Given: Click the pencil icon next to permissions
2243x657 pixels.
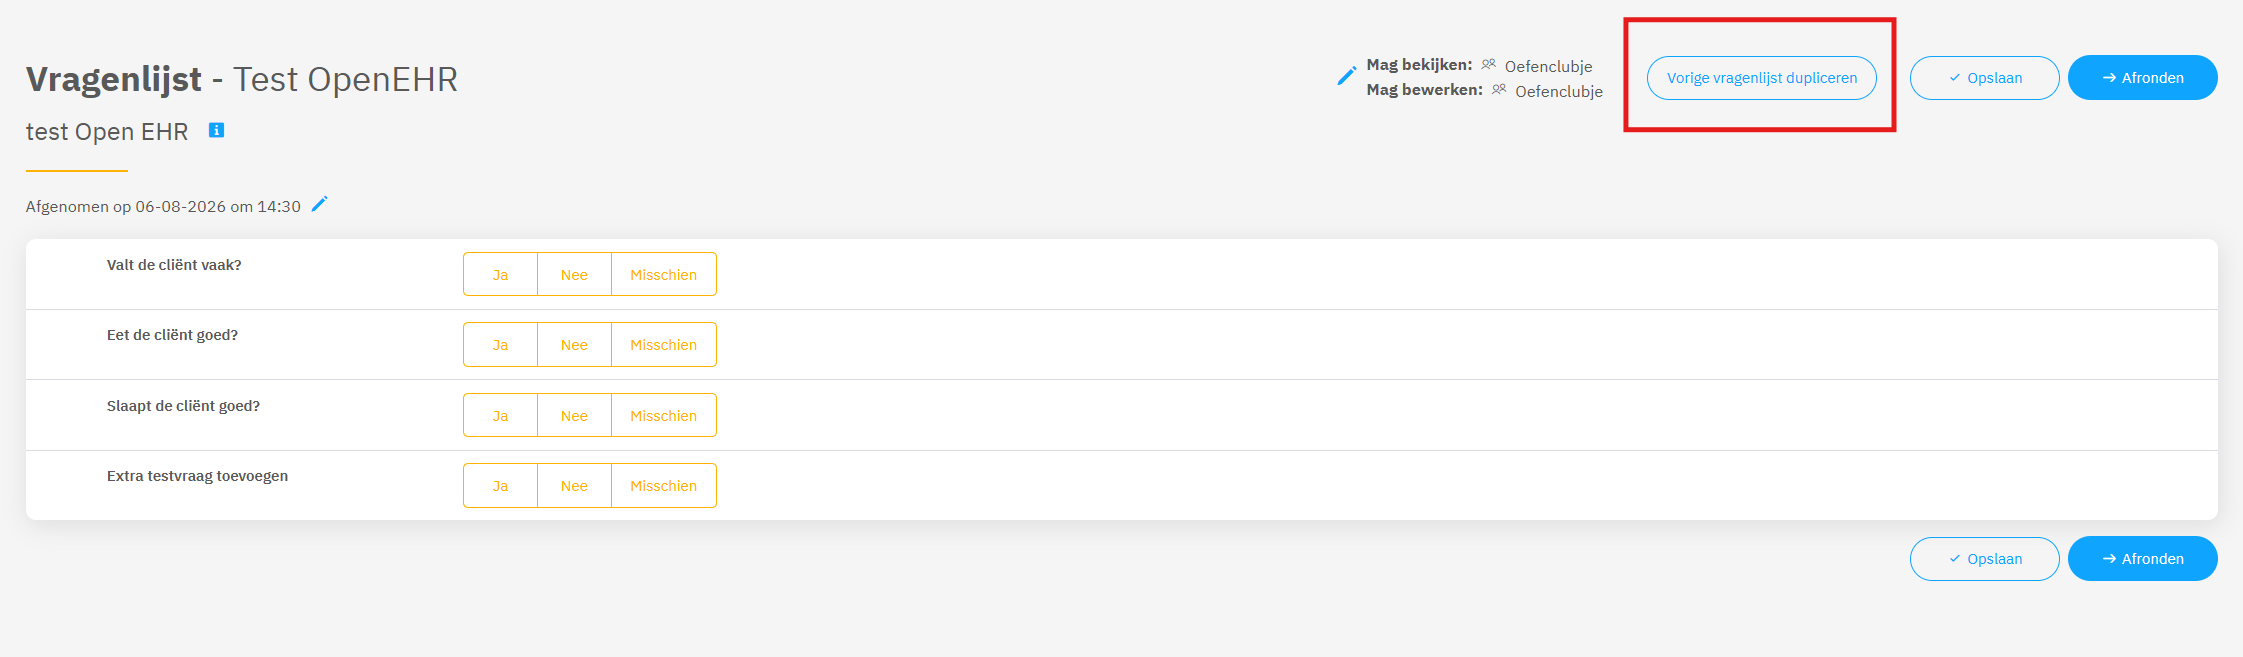Looking at the screenshot, I should tap(1347, 76).
